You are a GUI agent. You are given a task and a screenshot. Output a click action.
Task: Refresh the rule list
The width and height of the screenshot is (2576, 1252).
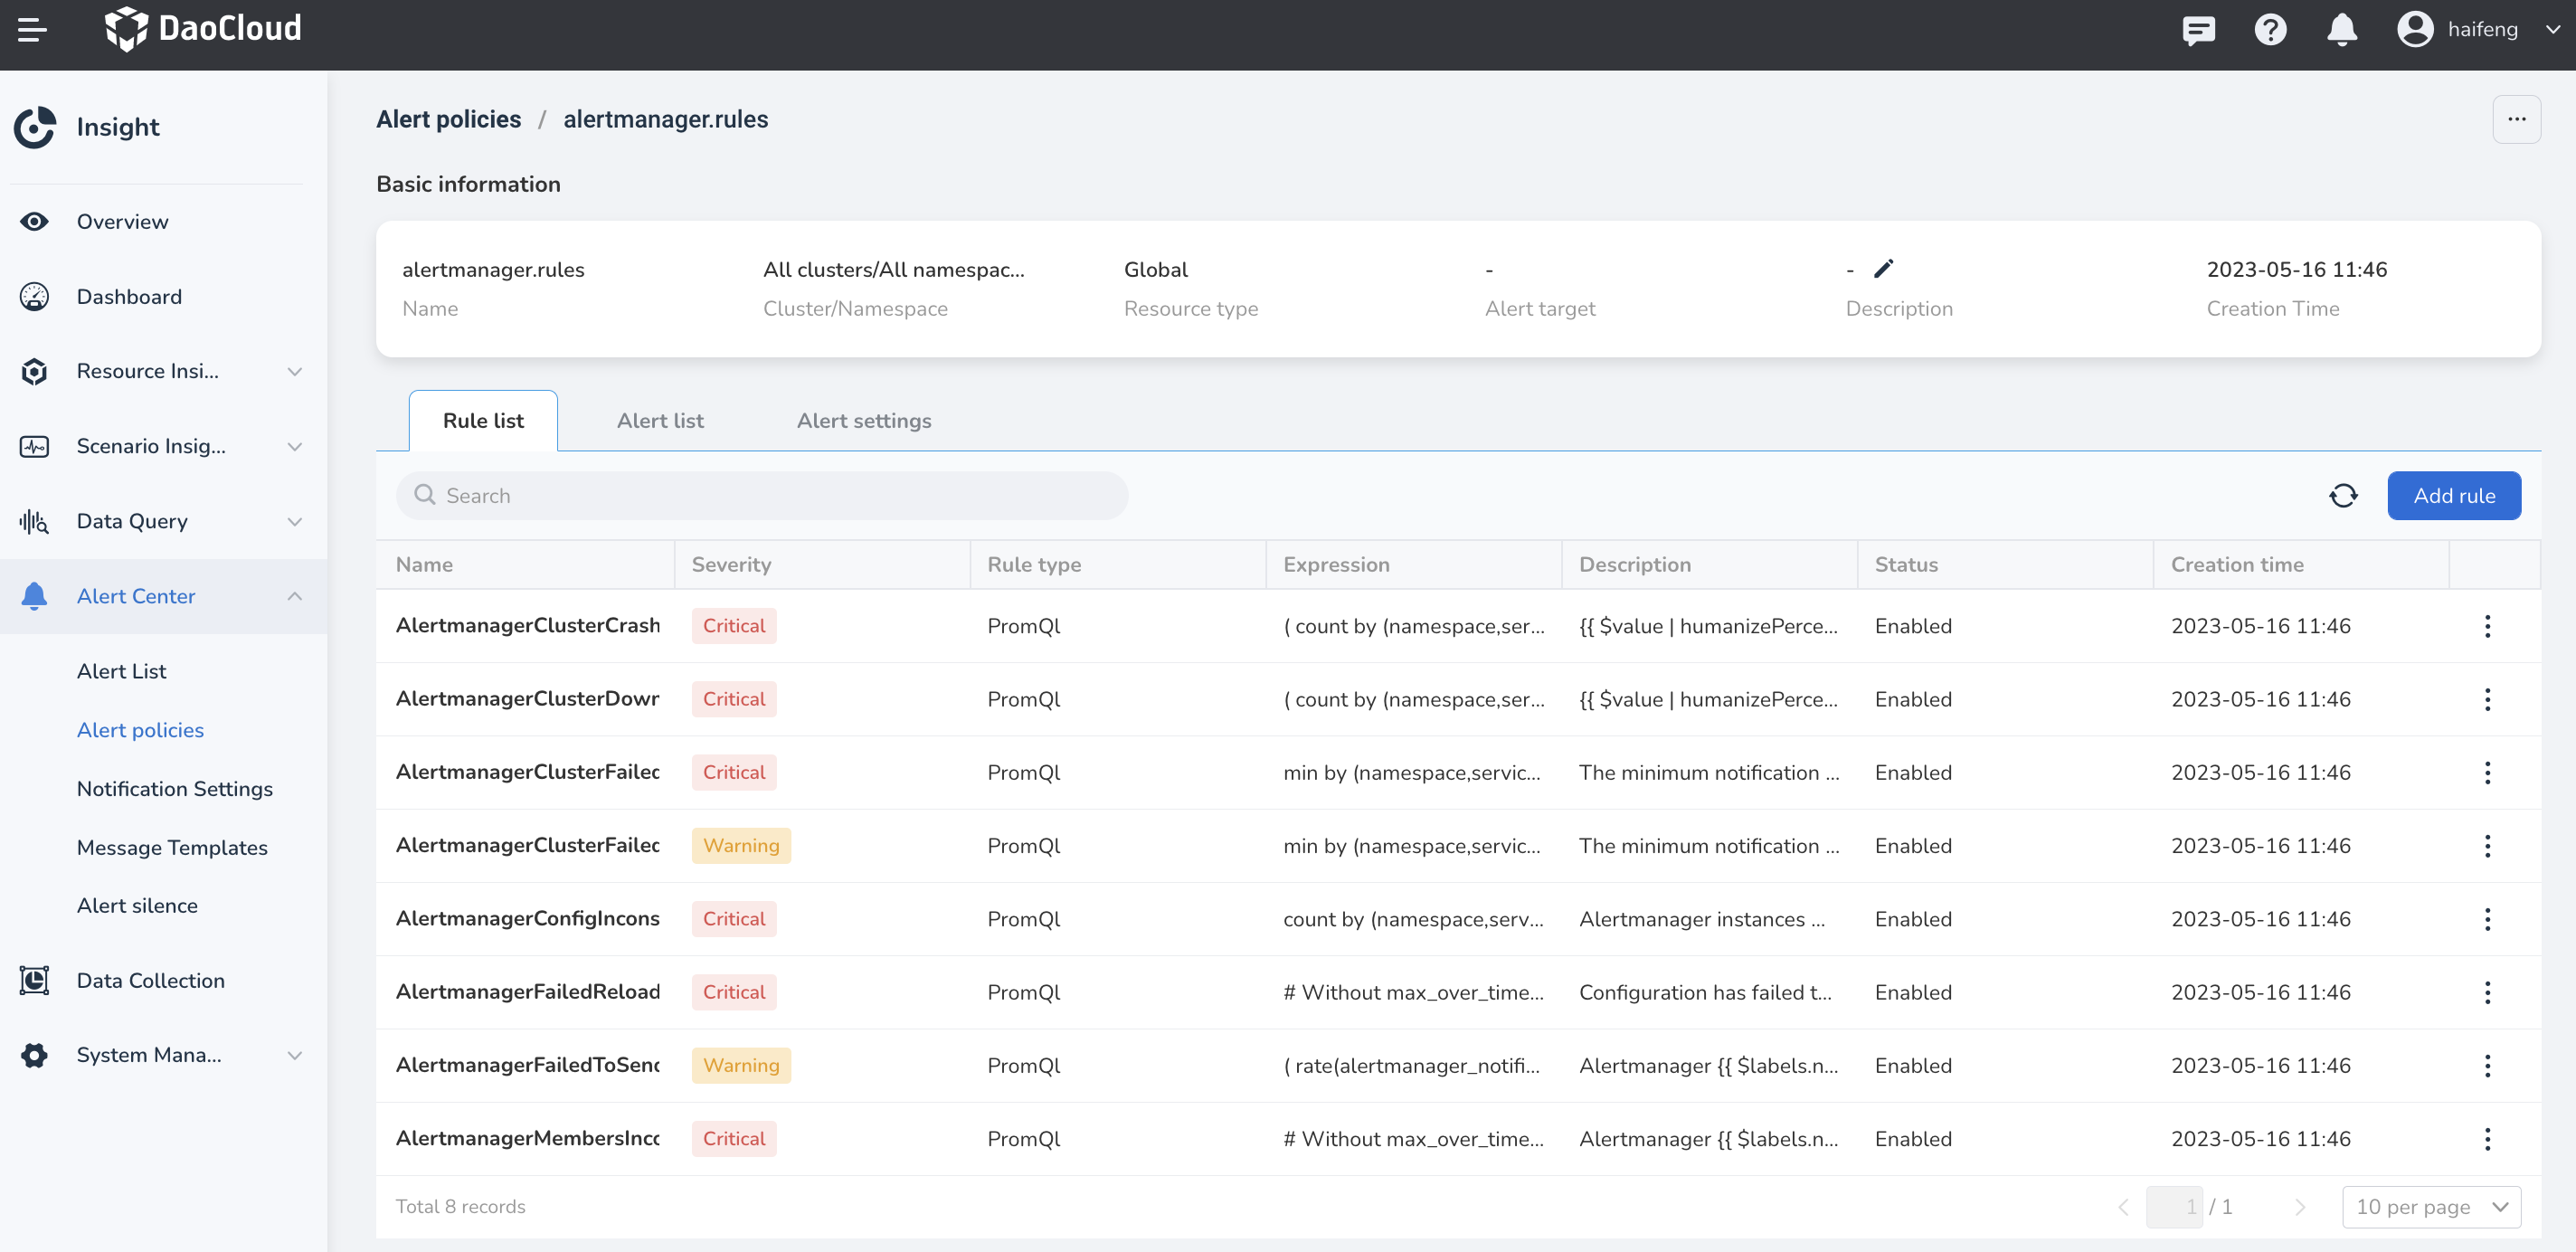[2343, 496]
